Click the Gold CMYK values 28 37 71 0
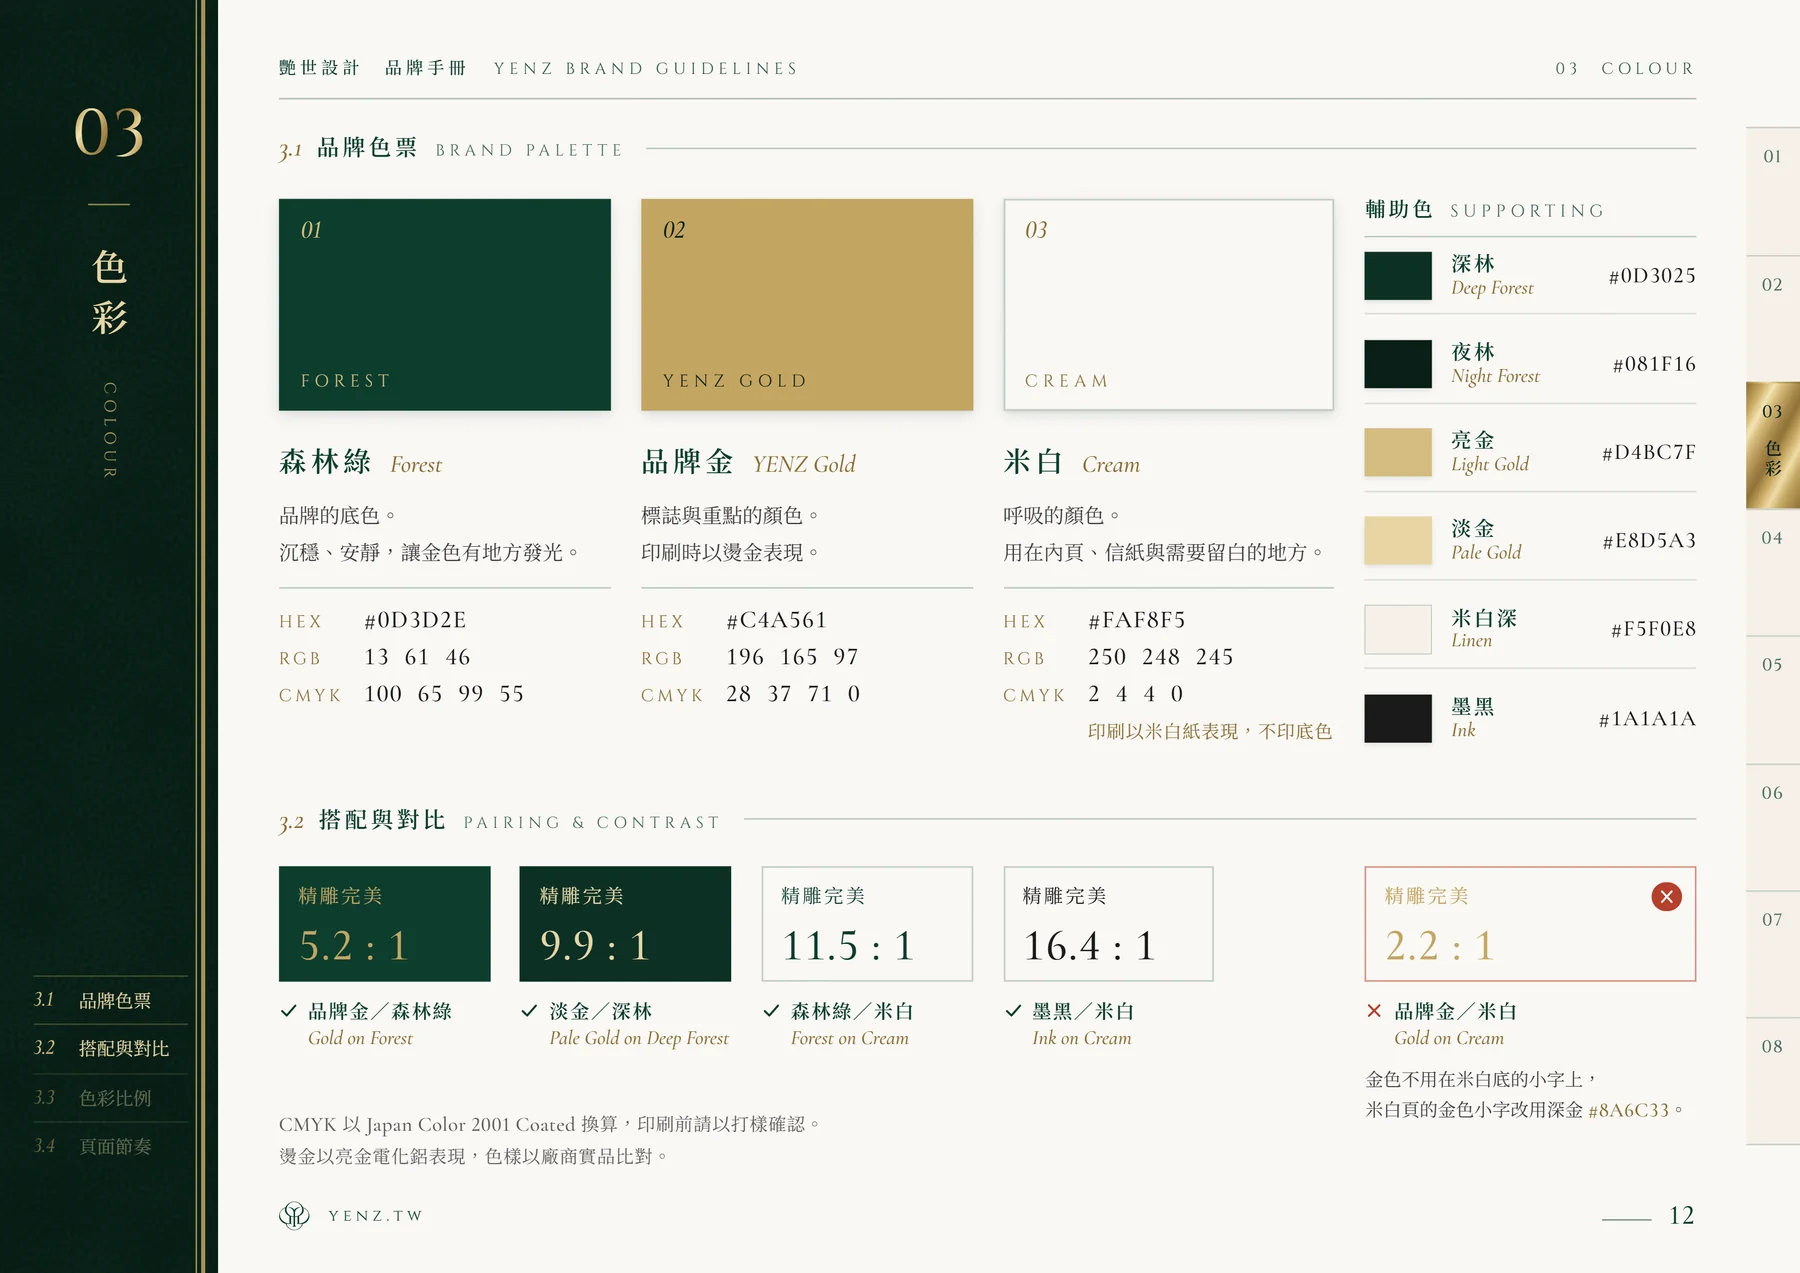1800x1273 pixels. coord(793,694)
